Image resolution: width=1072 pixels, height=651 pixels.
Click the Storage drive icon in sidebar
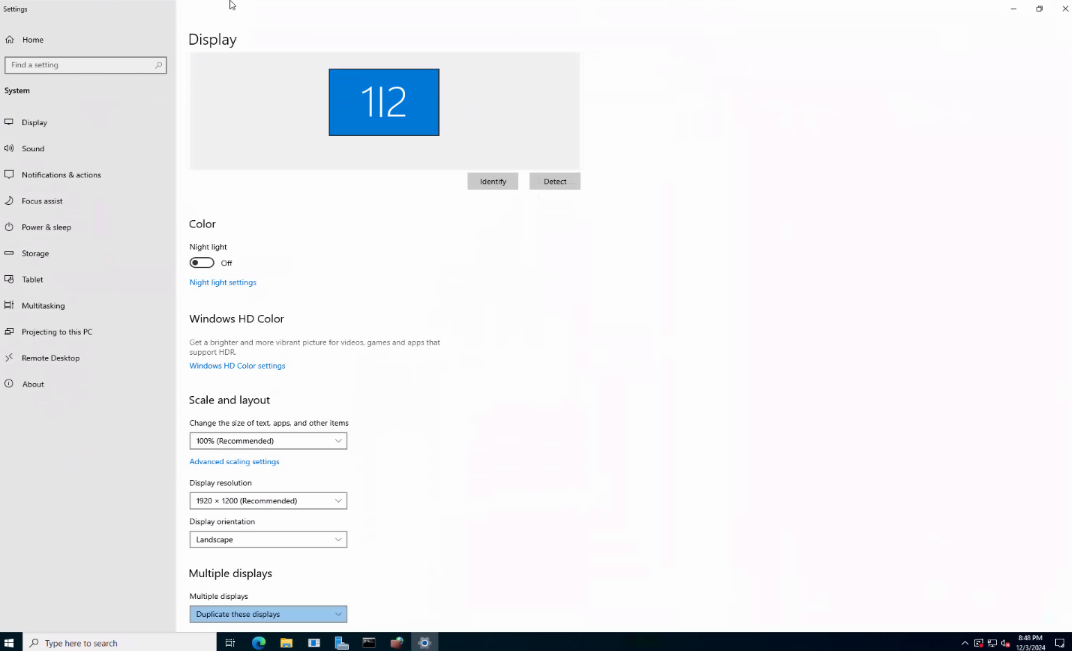(x=9, y=253)
